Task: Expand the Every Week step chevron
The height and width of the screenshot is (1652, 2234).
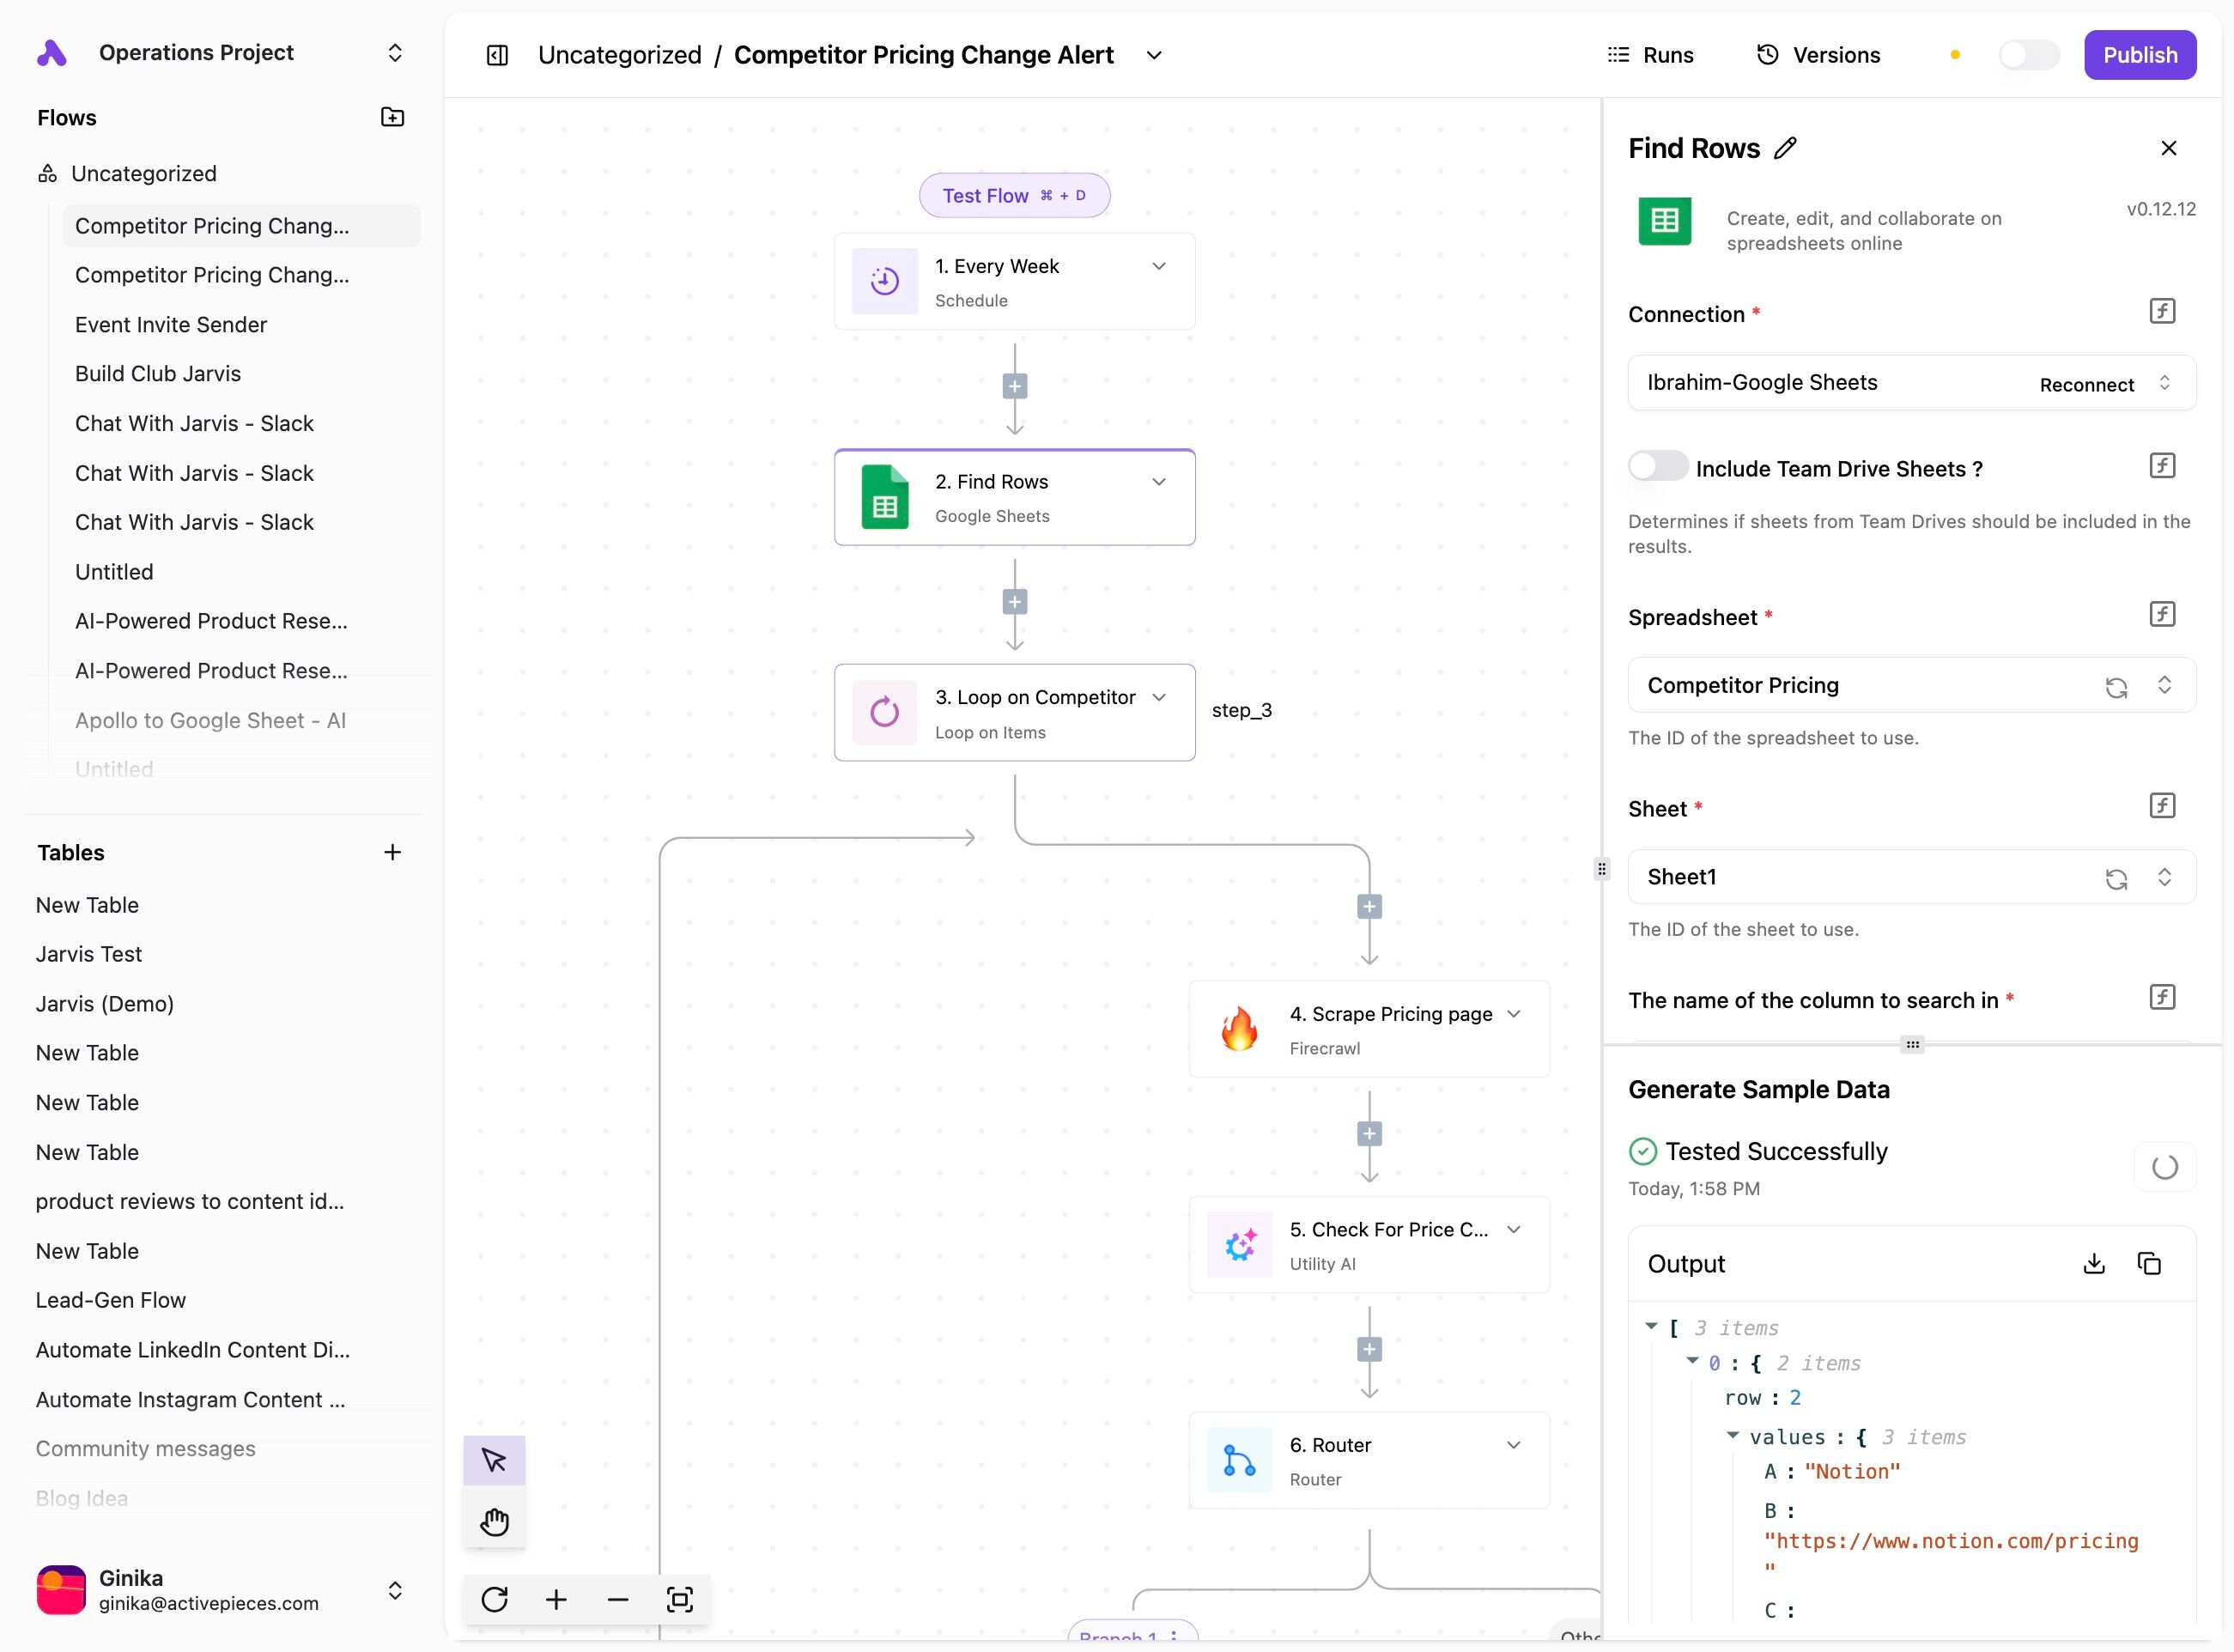Action: point(1159,266)
